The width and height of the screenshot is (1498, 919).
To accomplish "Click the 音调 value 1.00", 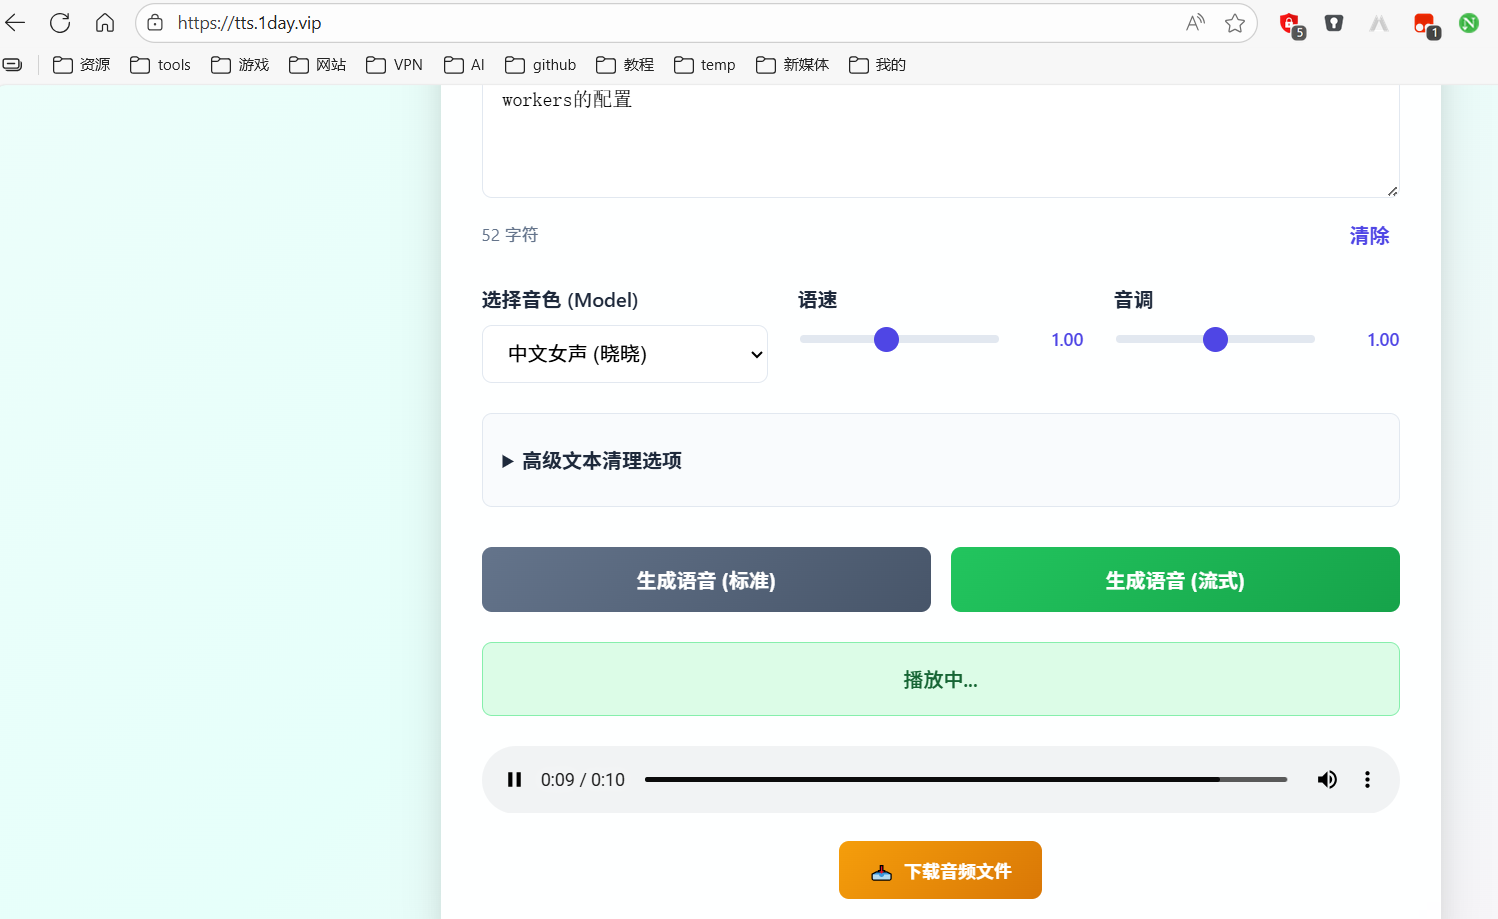I will (1383, 340).
